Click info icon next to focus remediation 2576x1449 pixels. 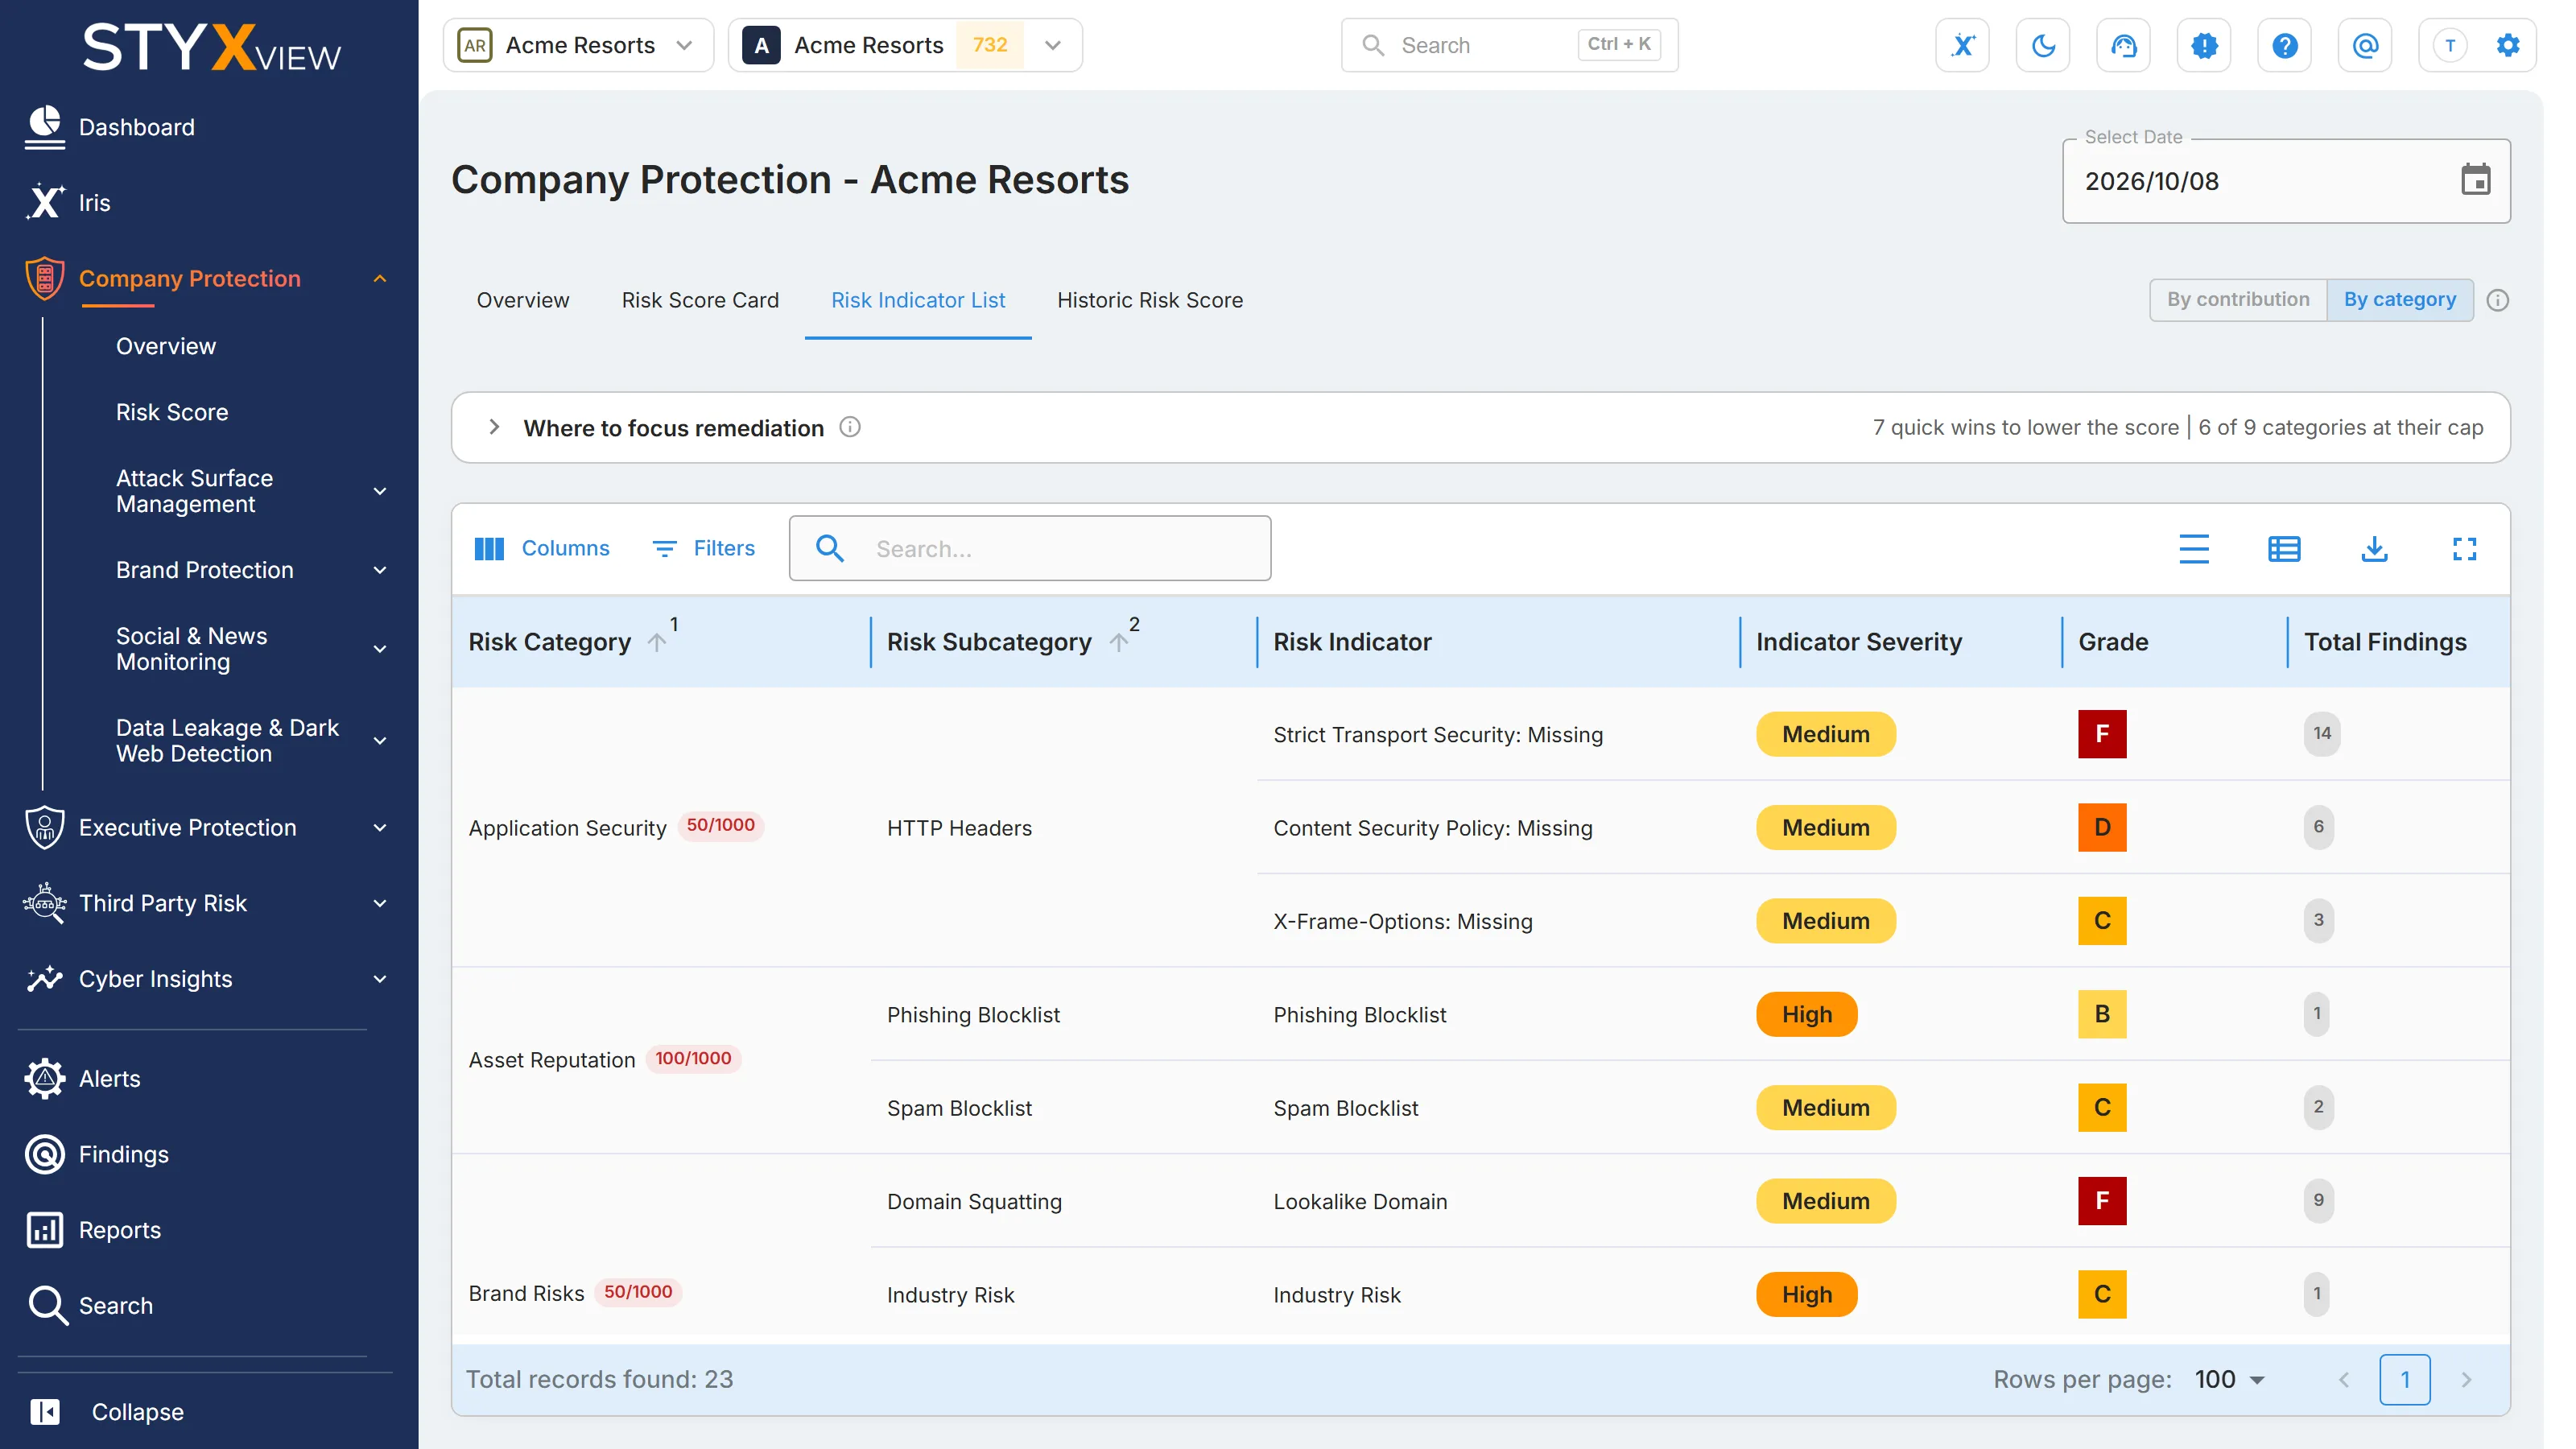click(850, 427)
